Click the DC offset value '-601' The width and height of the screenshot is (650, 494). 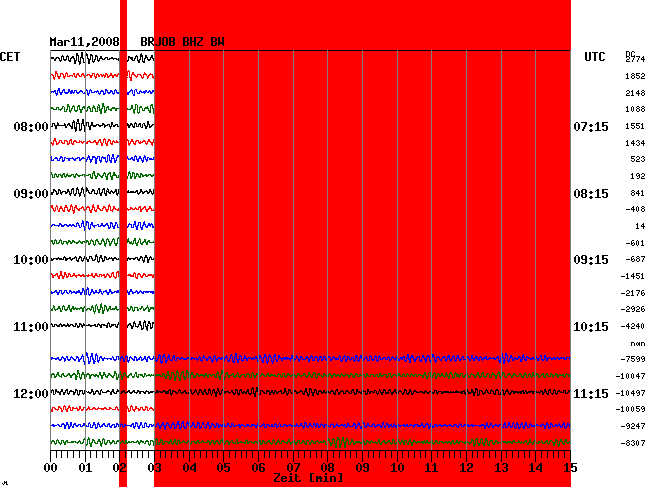coord(635,243)
